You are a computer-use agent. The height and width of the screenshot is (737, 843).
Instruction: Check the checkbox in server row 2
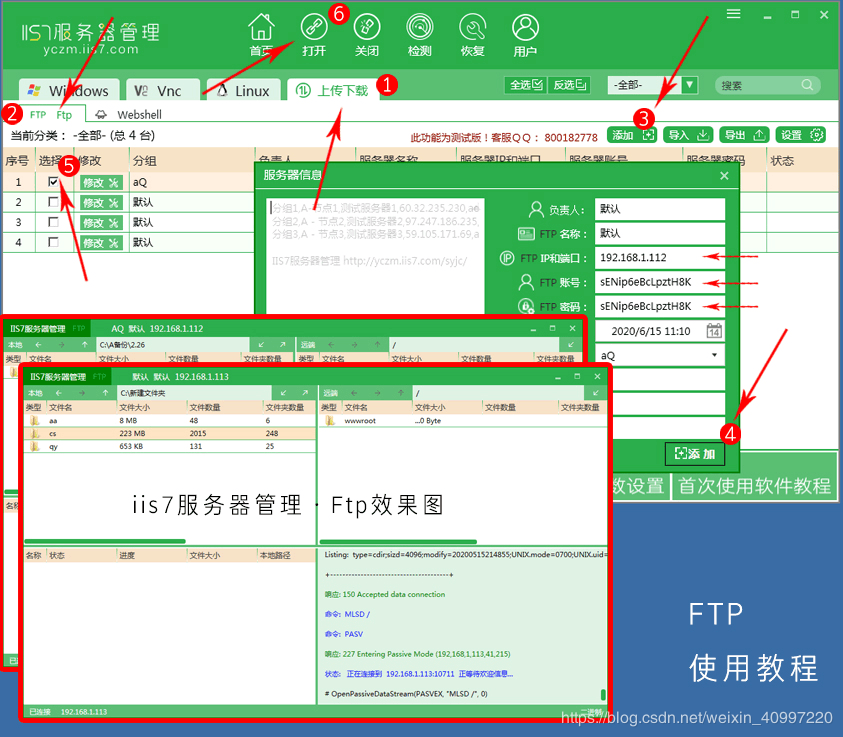tap(53, 202)
